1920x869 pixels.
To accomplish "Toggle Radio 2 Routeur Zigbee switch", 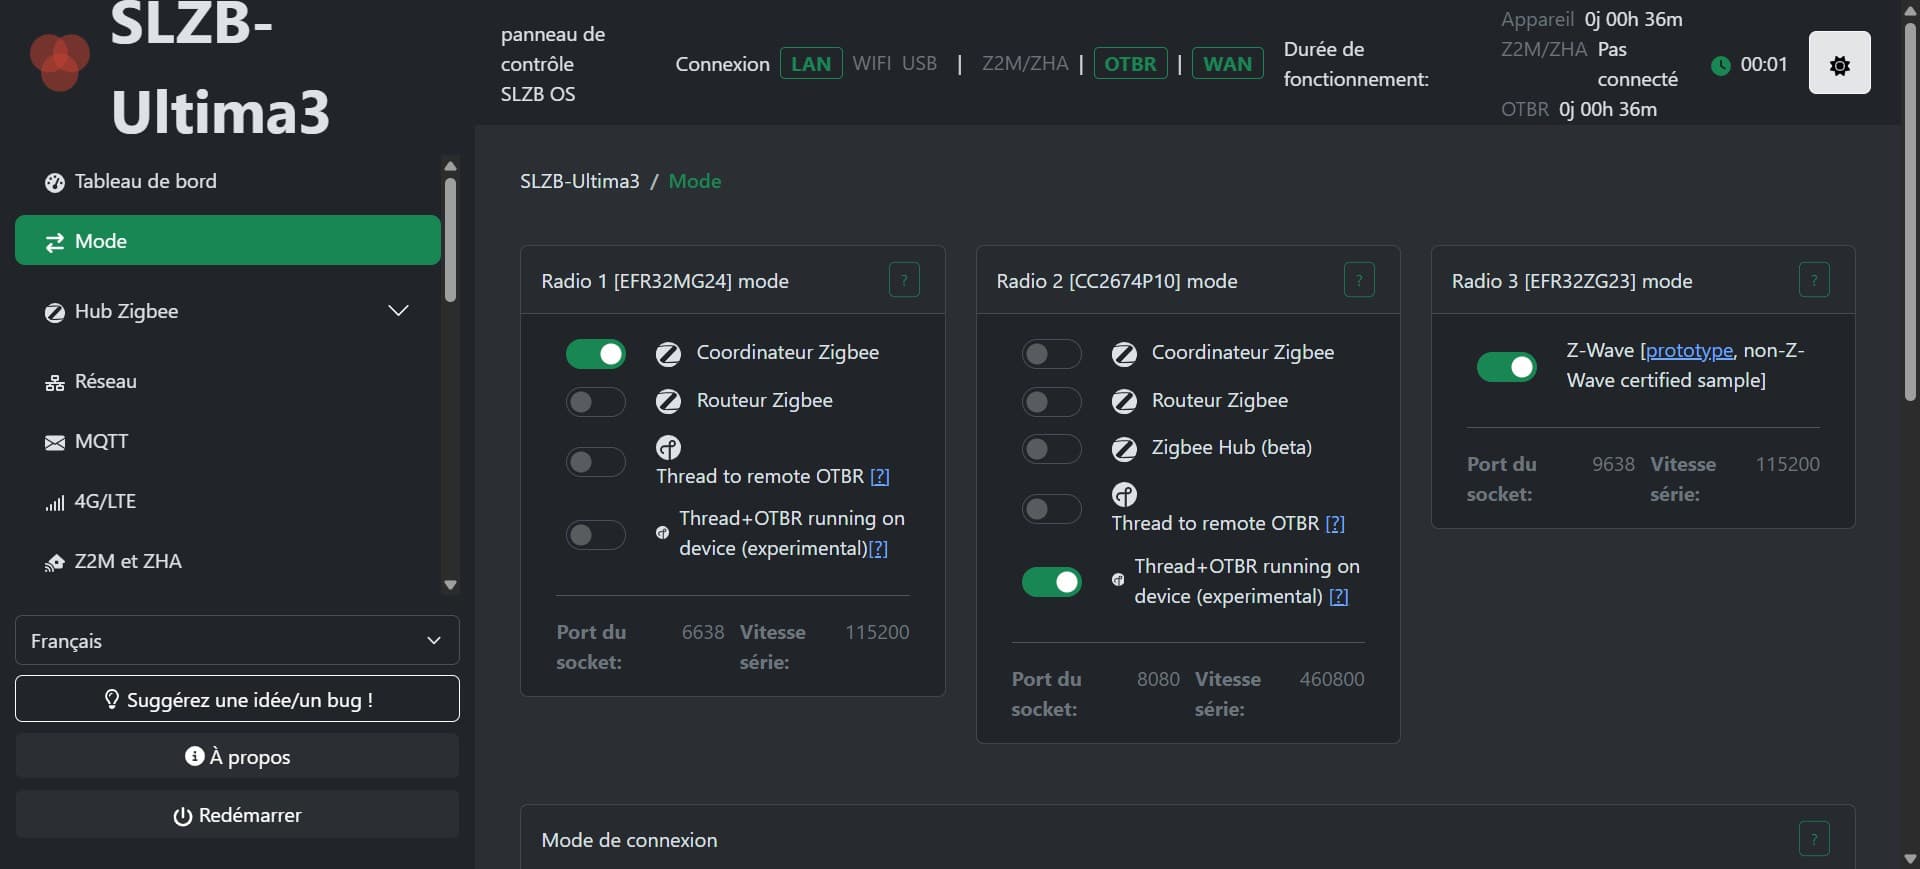I will tap(1052, 401).
